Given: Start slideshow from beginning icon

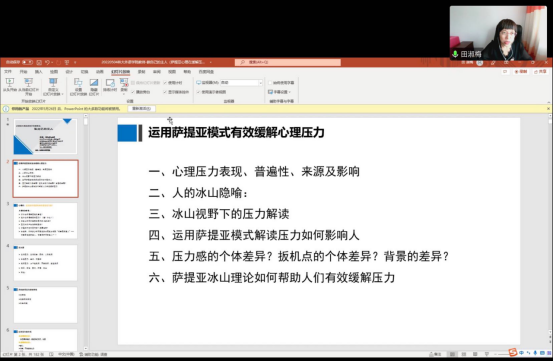Looking at the screenshot, I should click(10, 85).
